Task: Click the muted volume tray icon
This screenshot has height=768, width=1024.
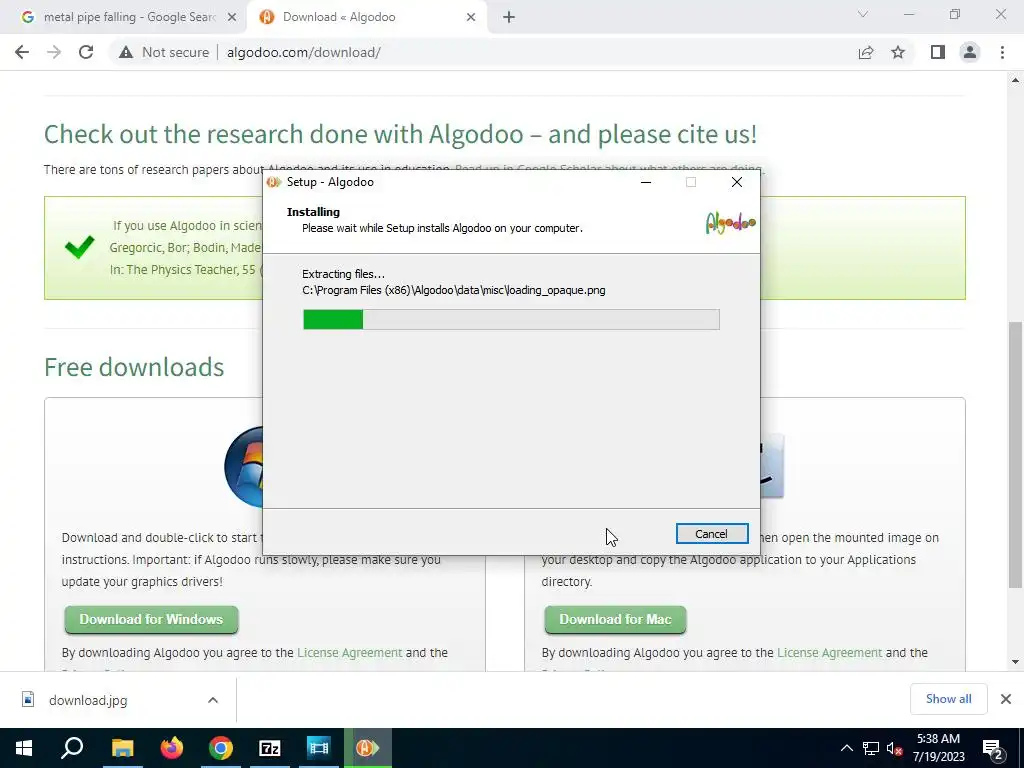Action: coord(894,748)
